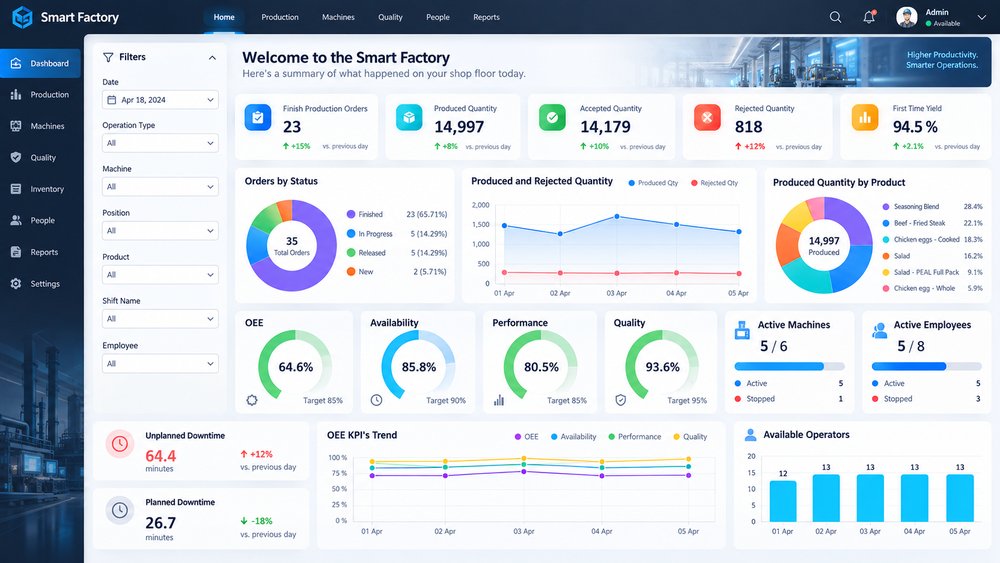Open the Employee filter dropdown

(160, 363)
